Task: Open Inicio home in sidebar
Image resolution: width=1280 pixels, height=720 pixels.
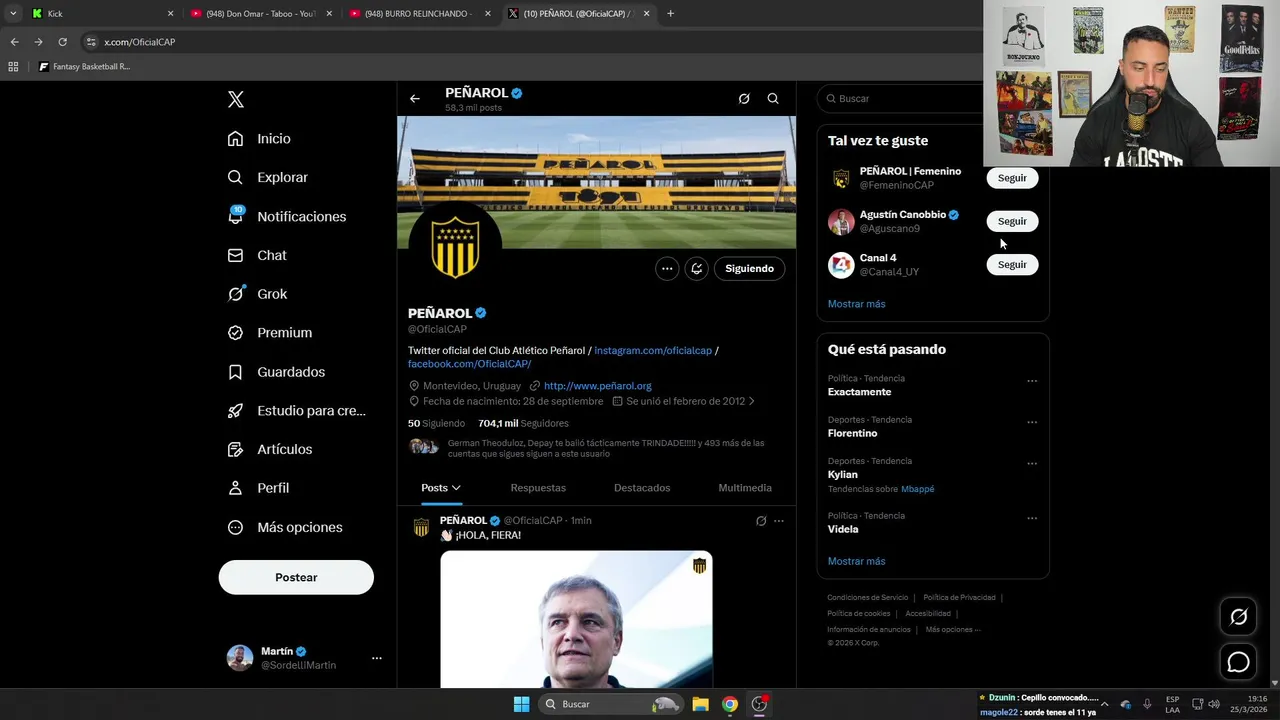Action: tap(259, 139)
